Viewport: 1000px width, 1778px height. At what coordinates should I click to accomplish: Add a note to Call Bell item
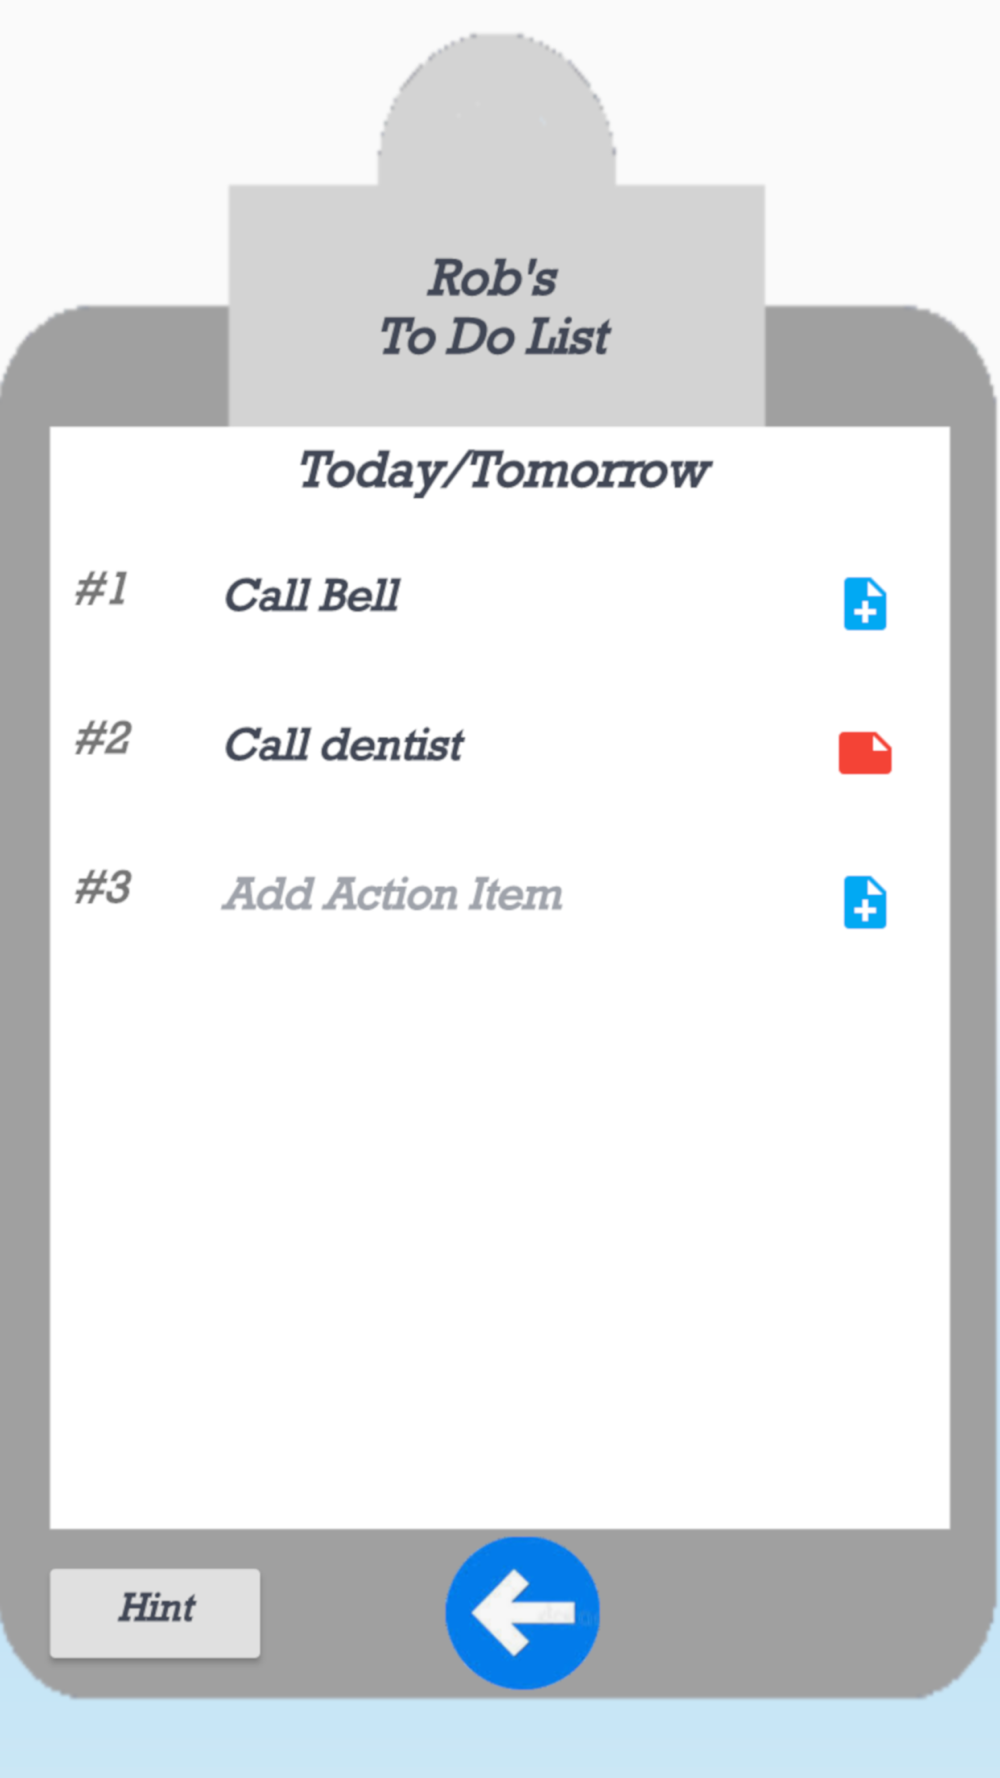(865, 604)
